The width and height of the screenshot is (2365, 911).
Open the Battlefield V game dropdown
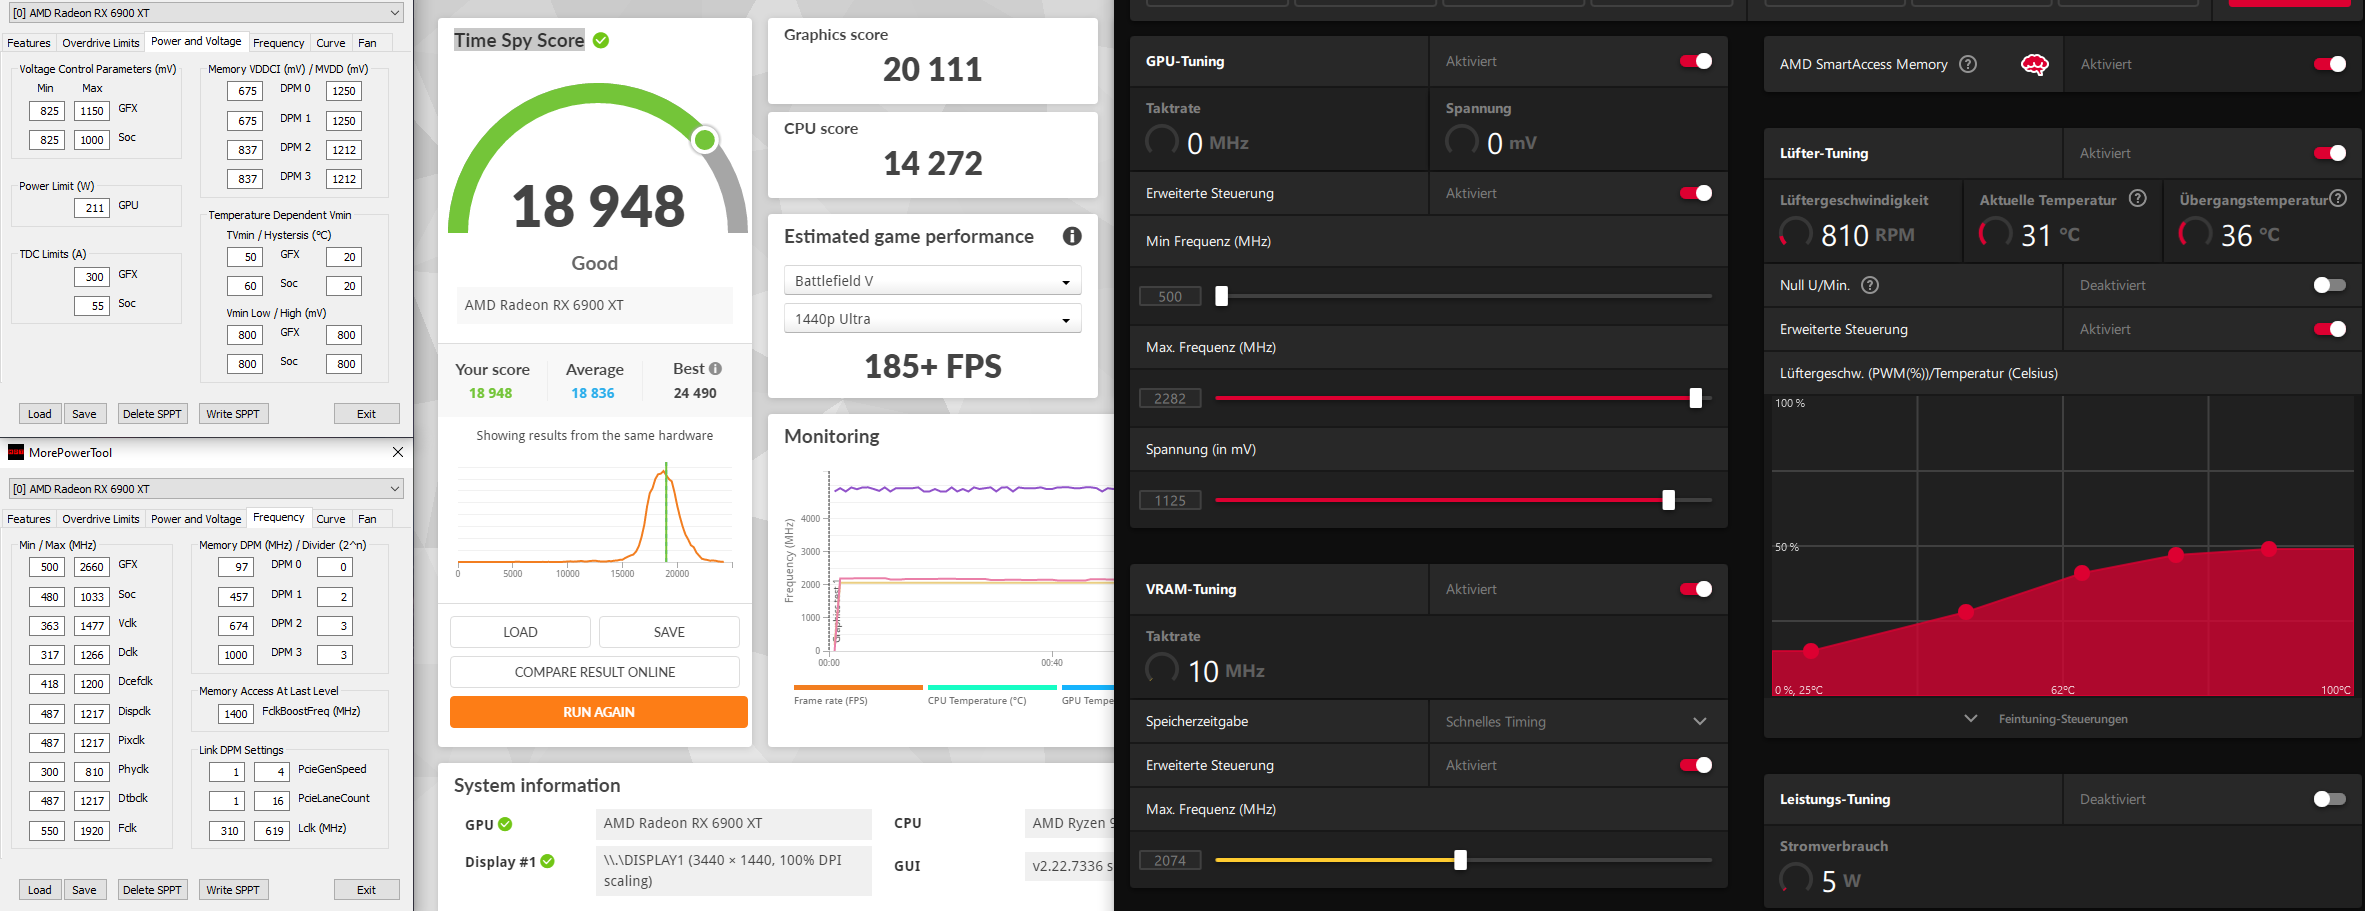(x=932, y=281)
